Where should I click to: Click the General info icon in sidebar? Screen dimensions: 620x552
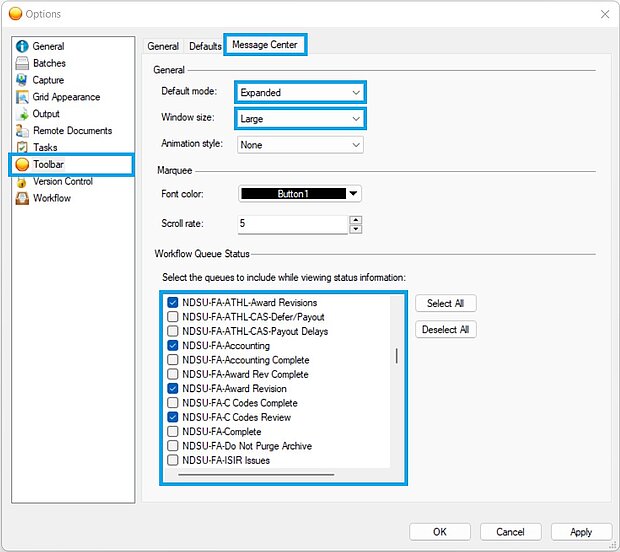[x=22, y=46]
